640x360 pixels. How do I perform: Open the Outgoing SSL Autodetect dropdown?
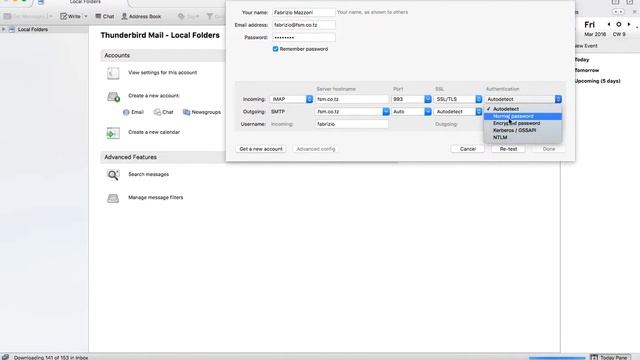point(458,111)
